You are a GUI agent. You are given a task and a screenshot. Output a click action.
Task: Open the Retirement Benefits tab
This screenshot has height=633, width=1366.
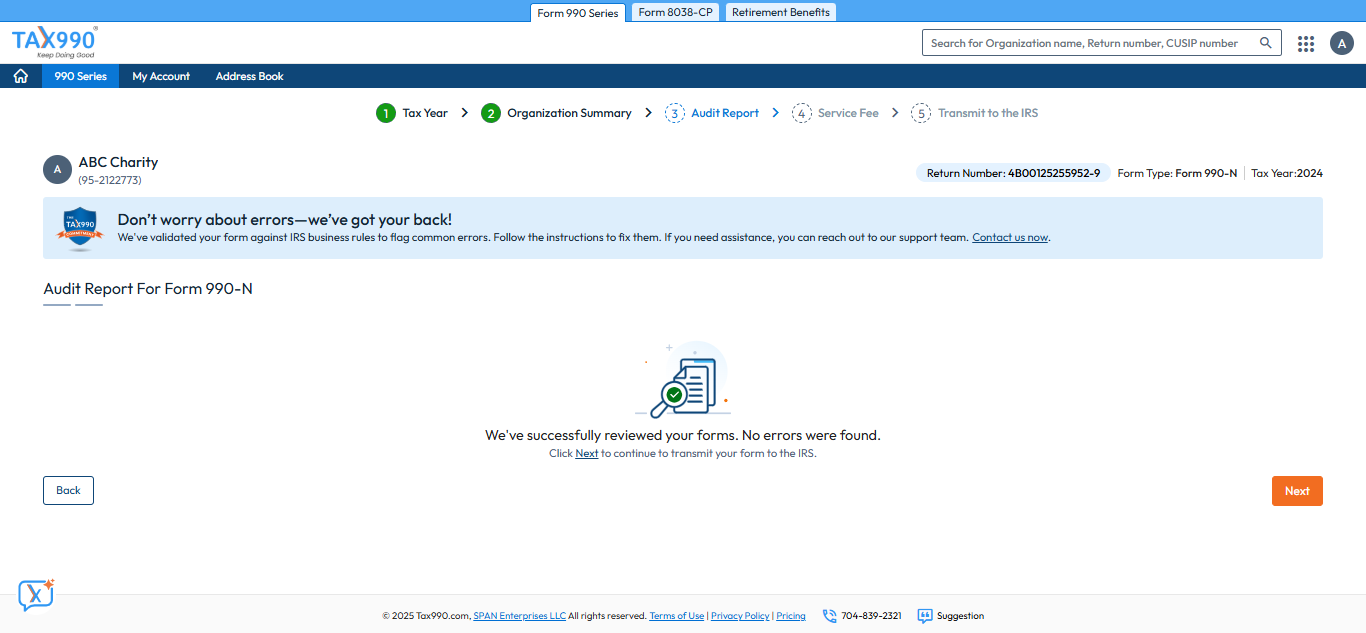(x=781, y=12)
